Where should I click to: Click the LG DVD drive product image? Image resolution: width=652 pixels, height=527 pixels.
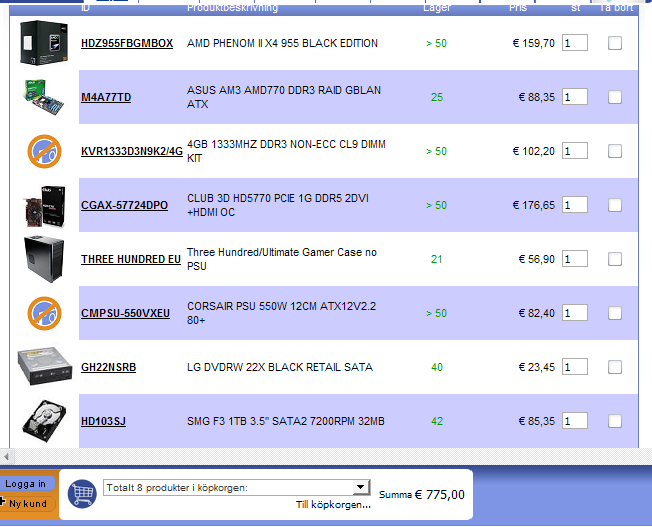pyautogui.click(x=45, y=366)
